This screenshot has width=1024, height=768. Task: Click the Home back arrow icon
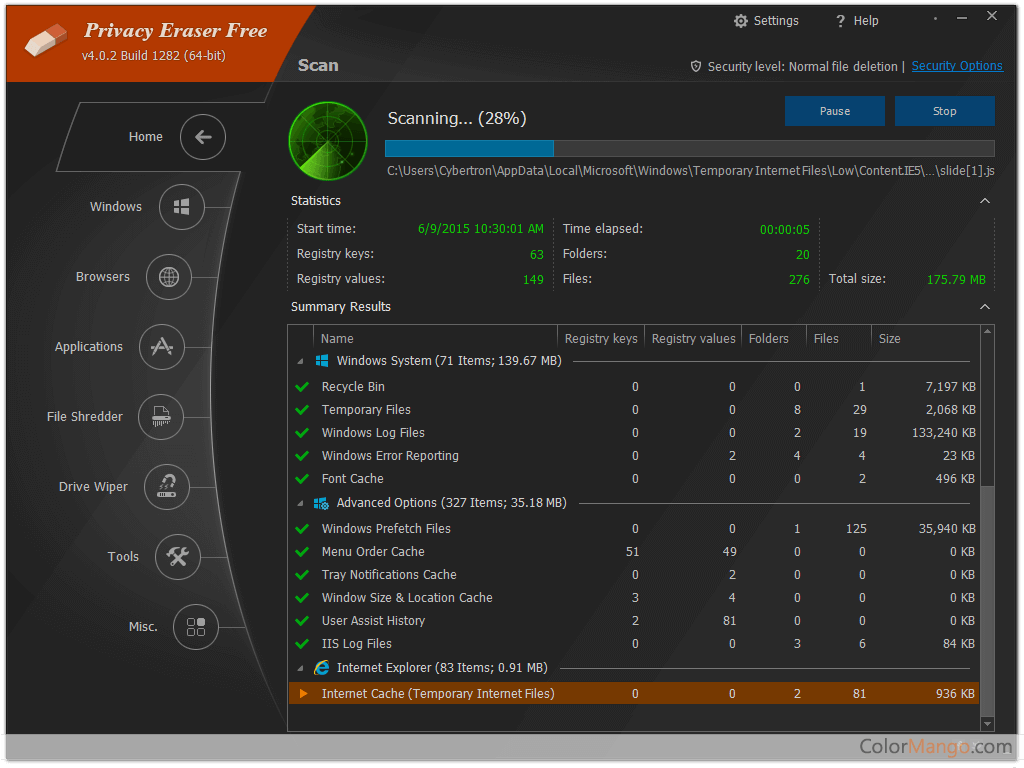202,136
